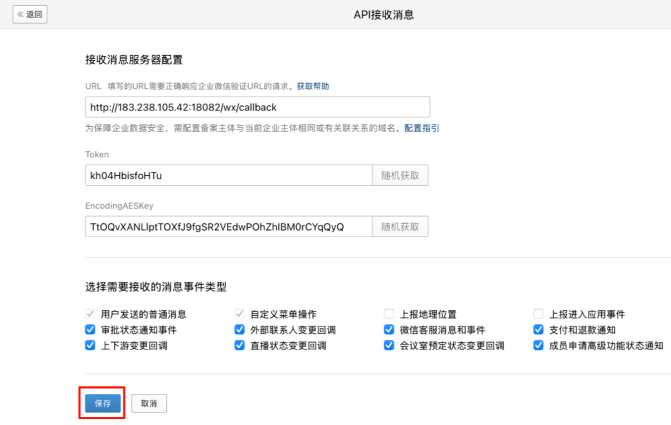Focus the Token input field
671x425 pixels.
(229, 175)
